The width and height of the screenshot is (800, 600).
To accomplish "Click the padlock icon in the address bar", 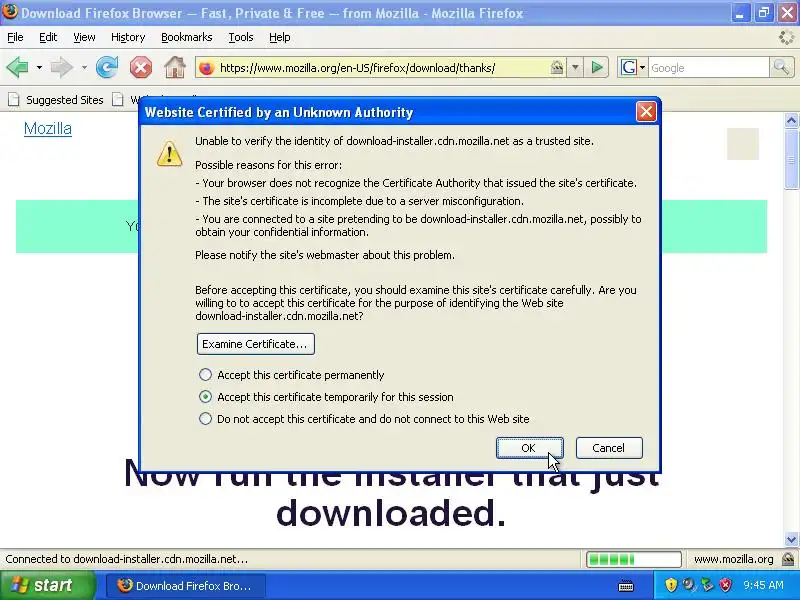I will [x=557, y=67].
